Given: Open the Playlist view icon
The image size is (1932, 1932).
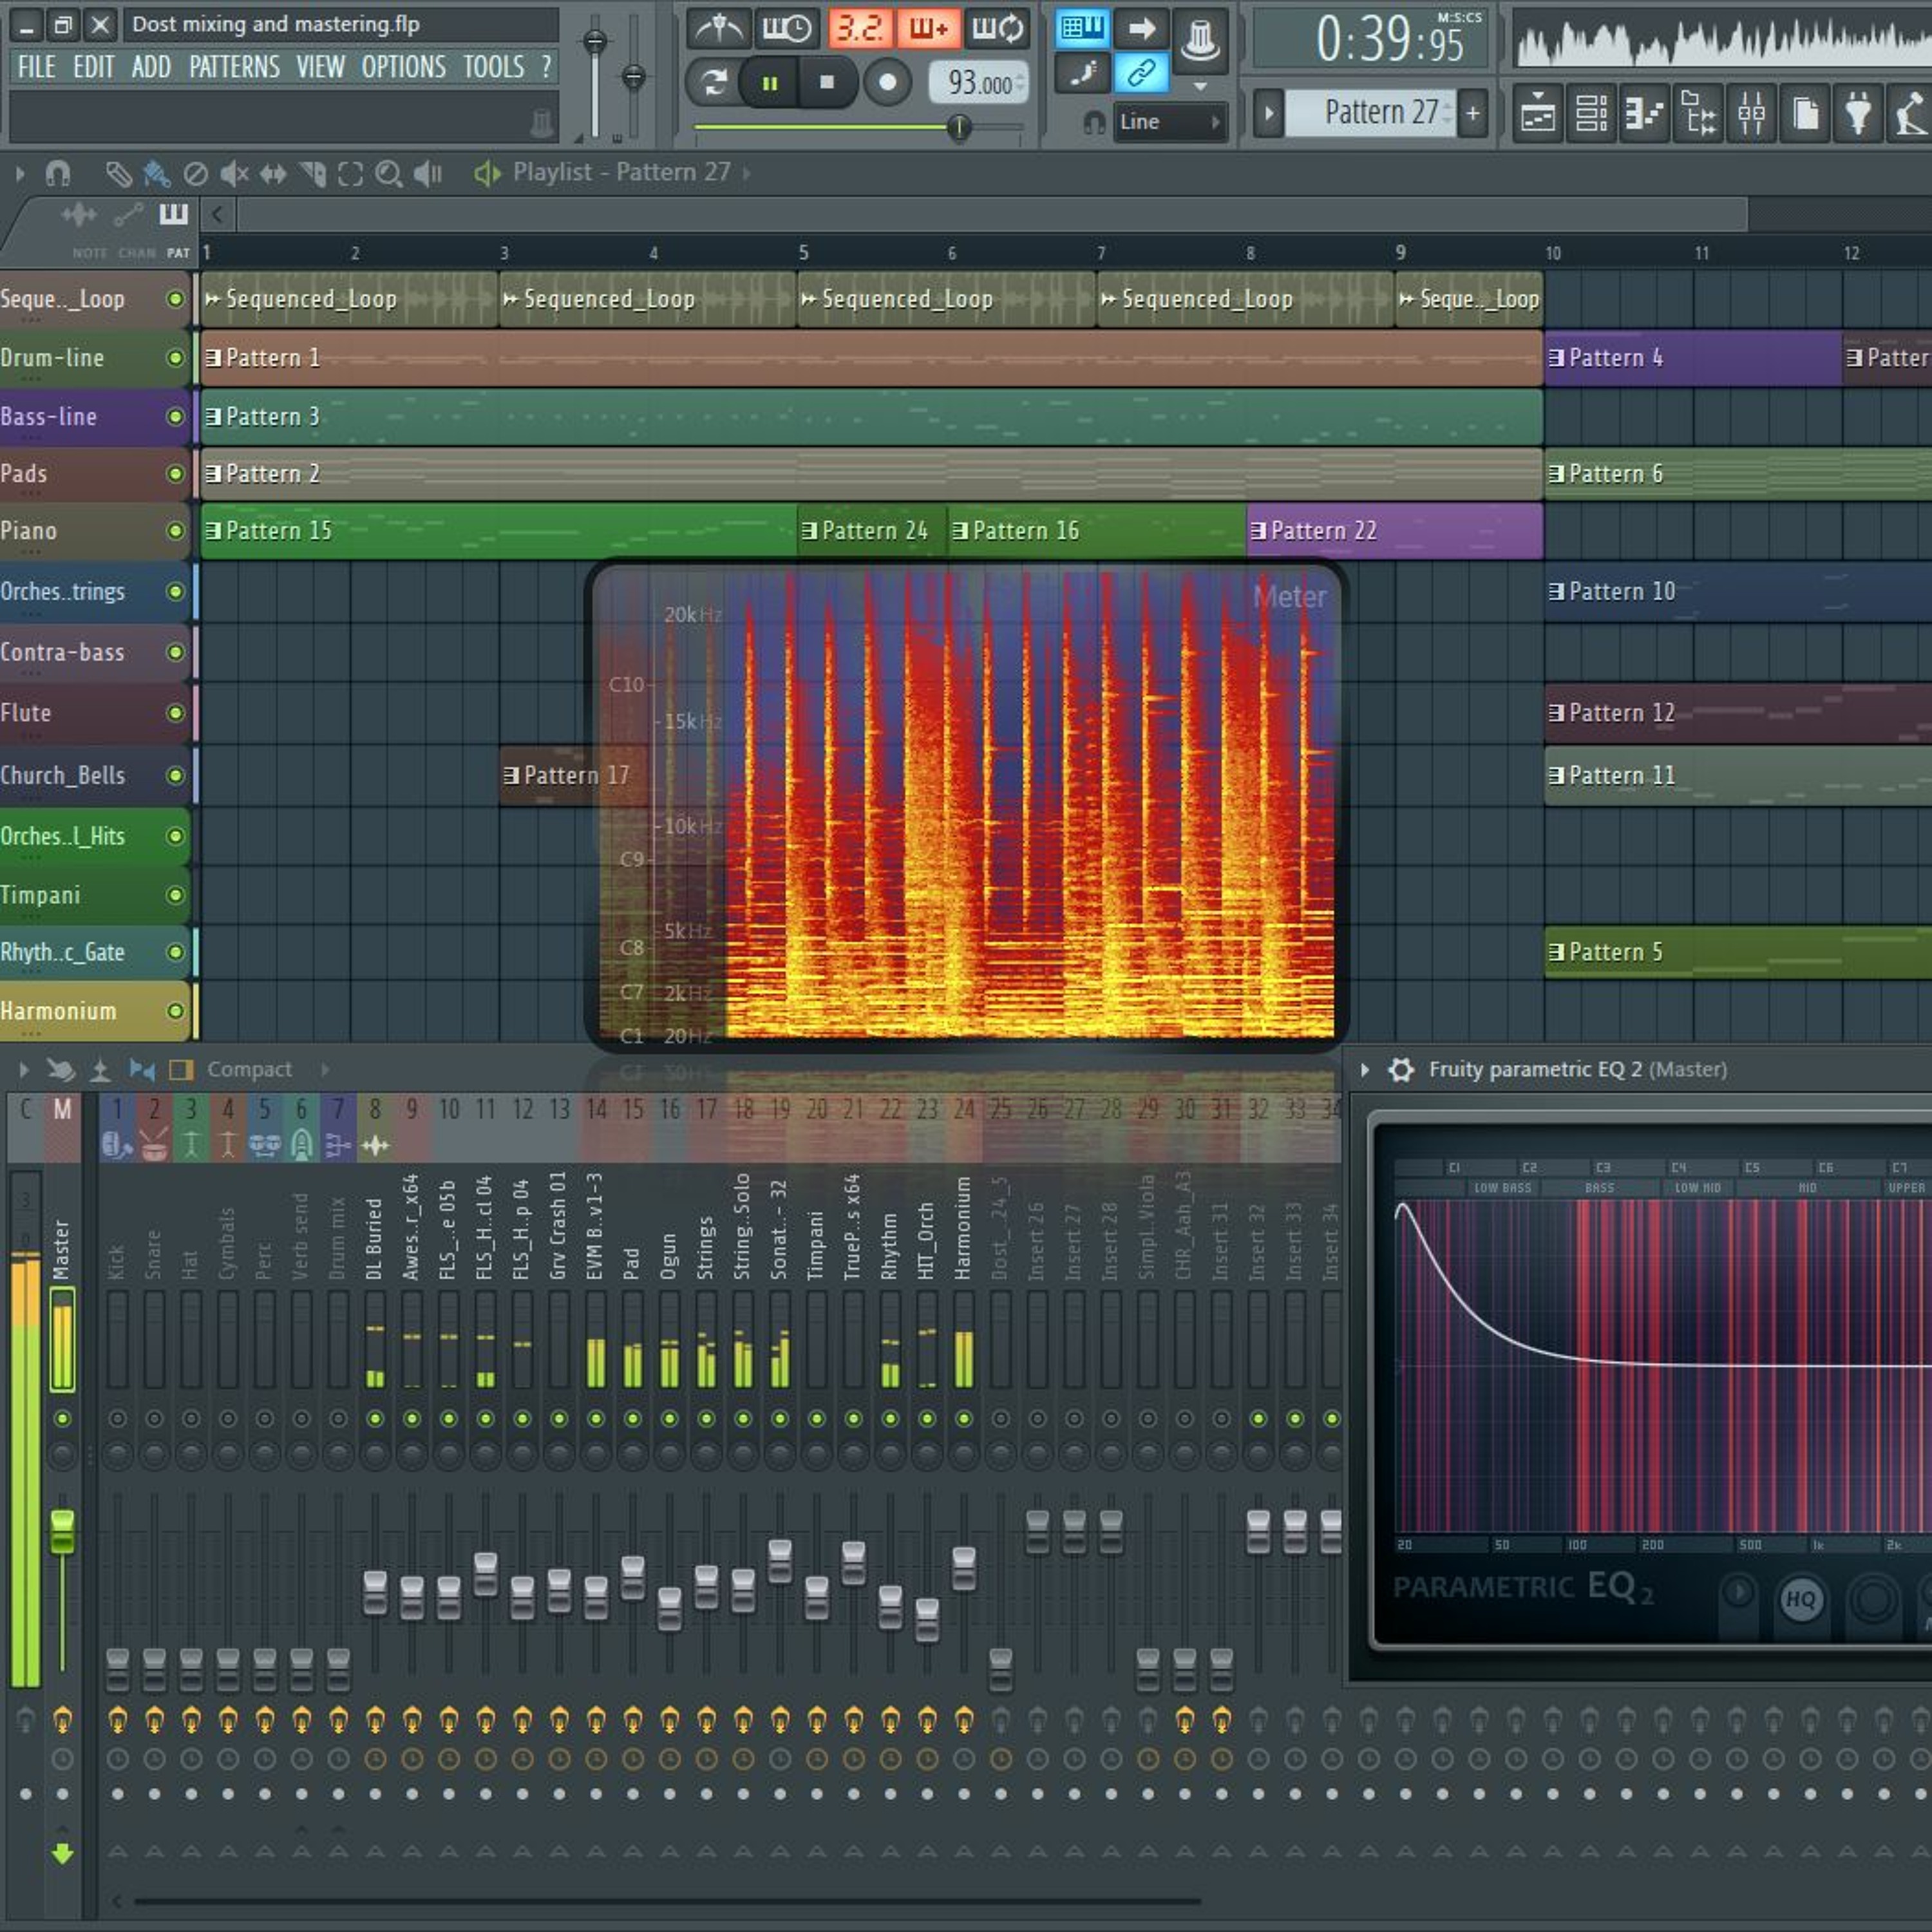Looking at the screenshot, I should pos(1537,113).
